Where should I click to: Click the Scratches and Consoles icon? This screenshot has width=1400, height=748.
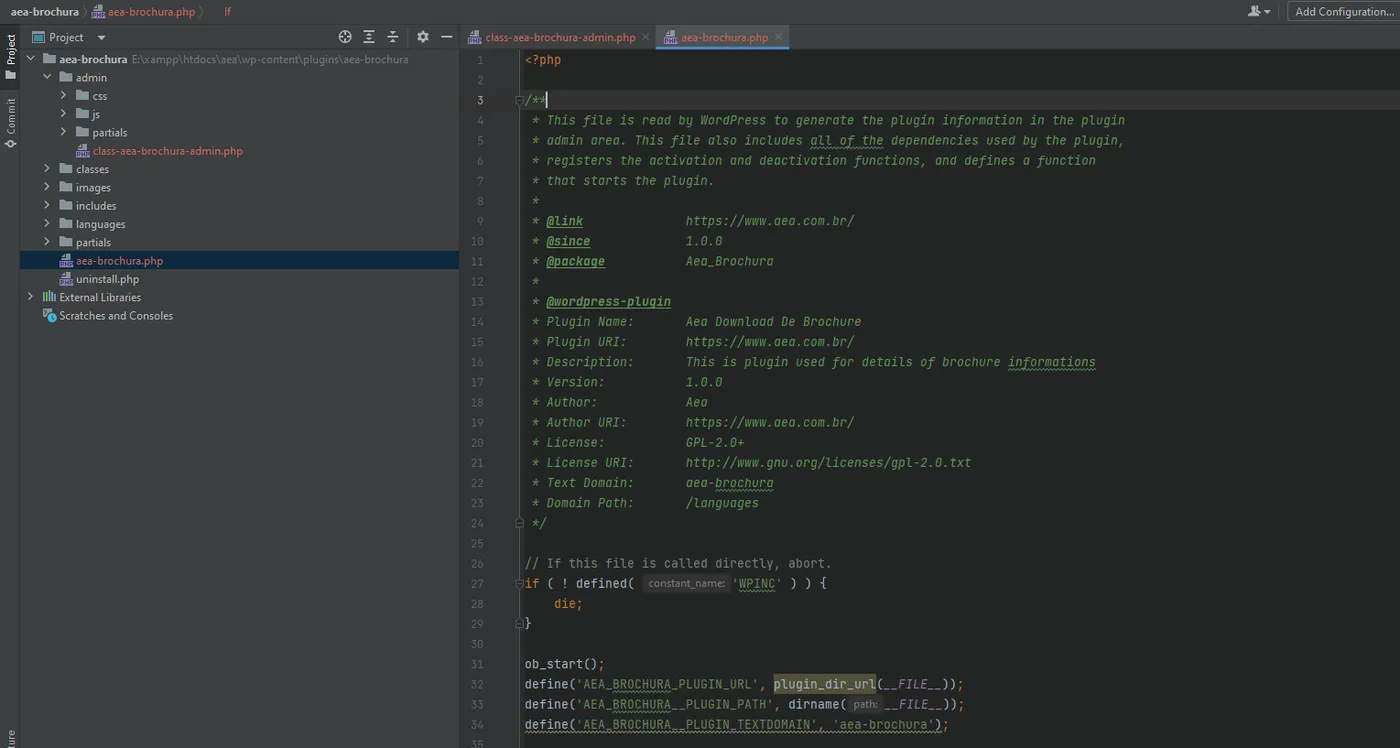pos(49,316)
